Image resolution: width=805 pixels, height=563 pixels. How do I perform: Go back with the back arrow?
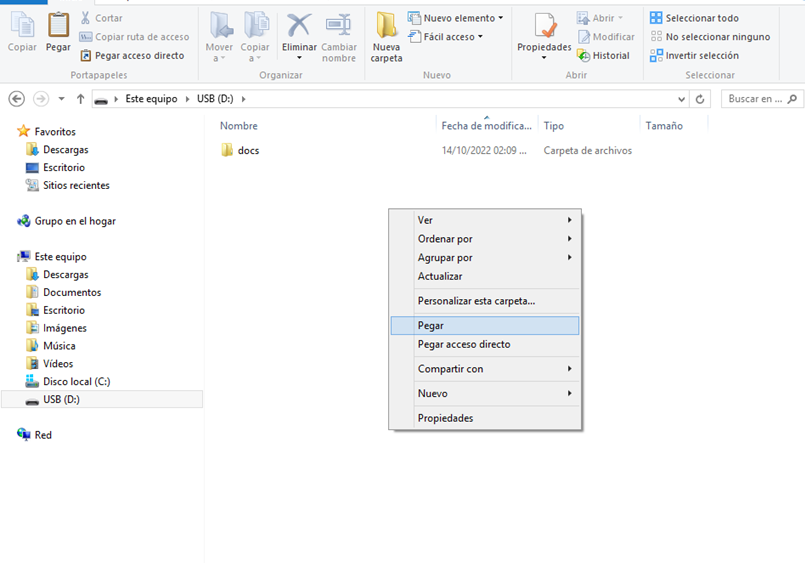(17, 99)
